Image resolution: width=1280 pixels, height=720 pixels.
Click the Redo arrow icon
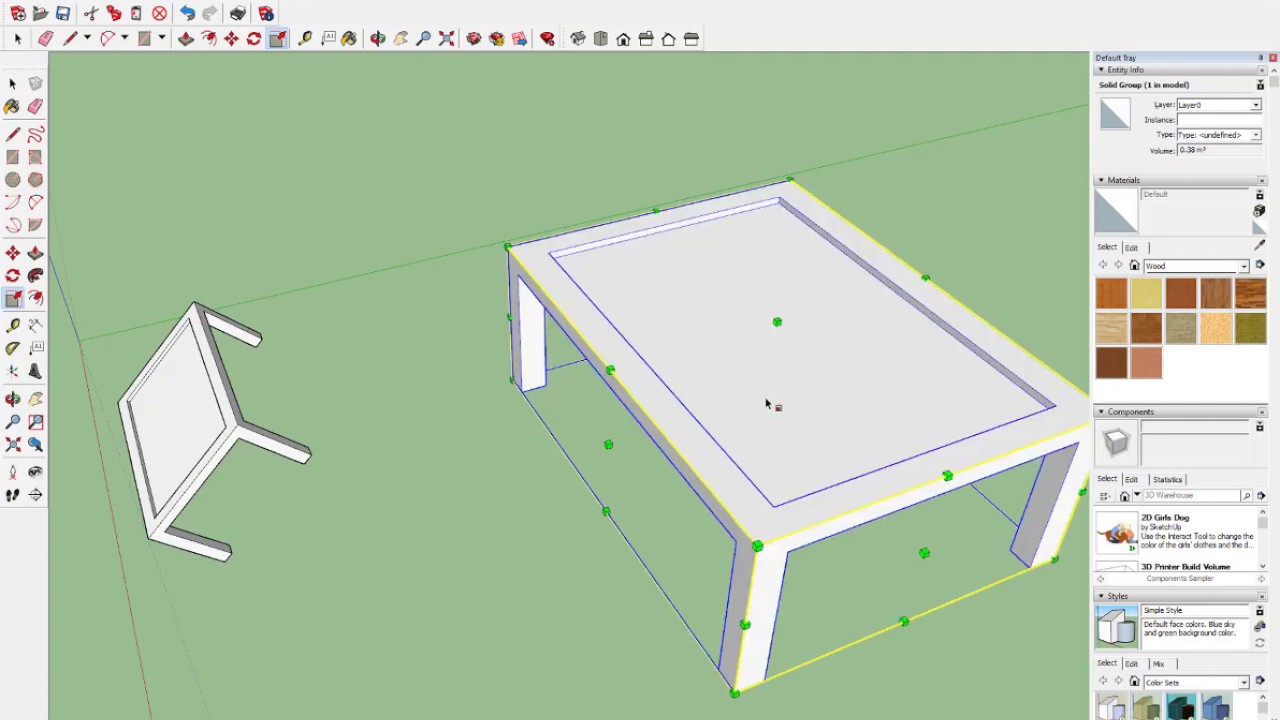[x=210, y=13]
